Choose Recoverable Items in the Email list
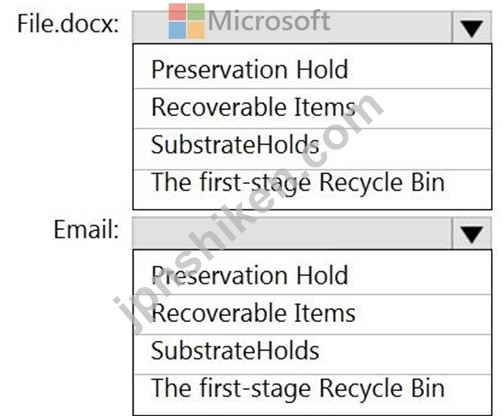The height and width of the screenshot is (416, 503). pos(312,315)
